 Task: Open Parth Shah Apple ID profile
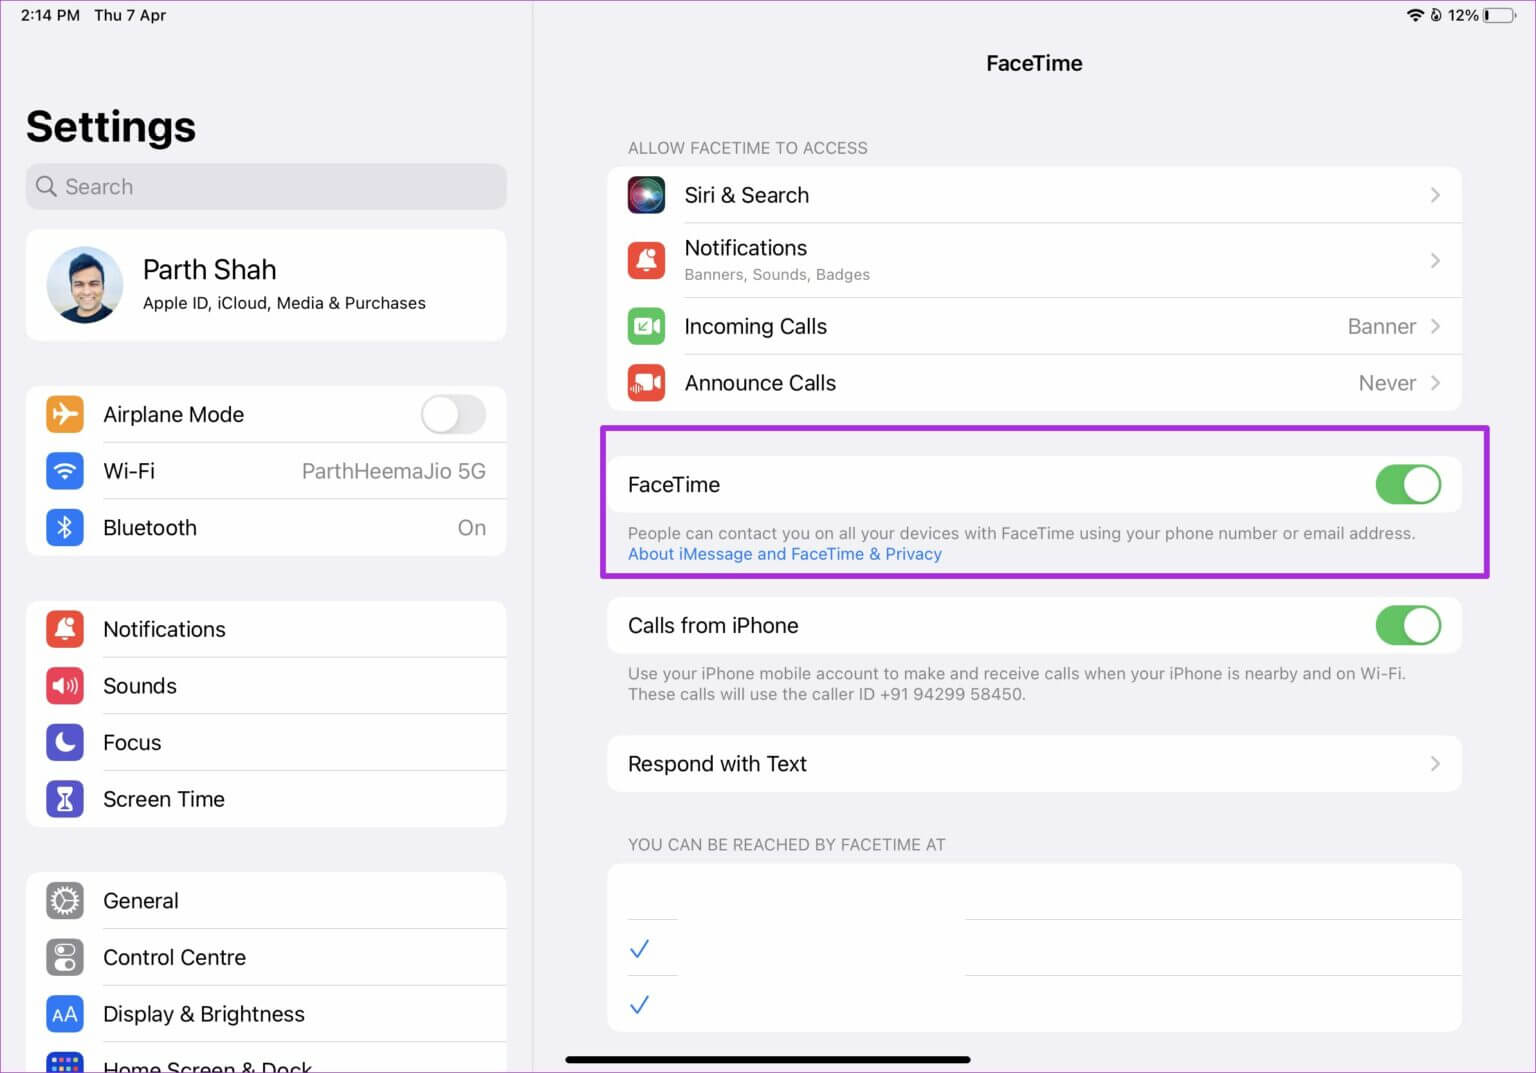pyautogui.click(x=266, y=285)
